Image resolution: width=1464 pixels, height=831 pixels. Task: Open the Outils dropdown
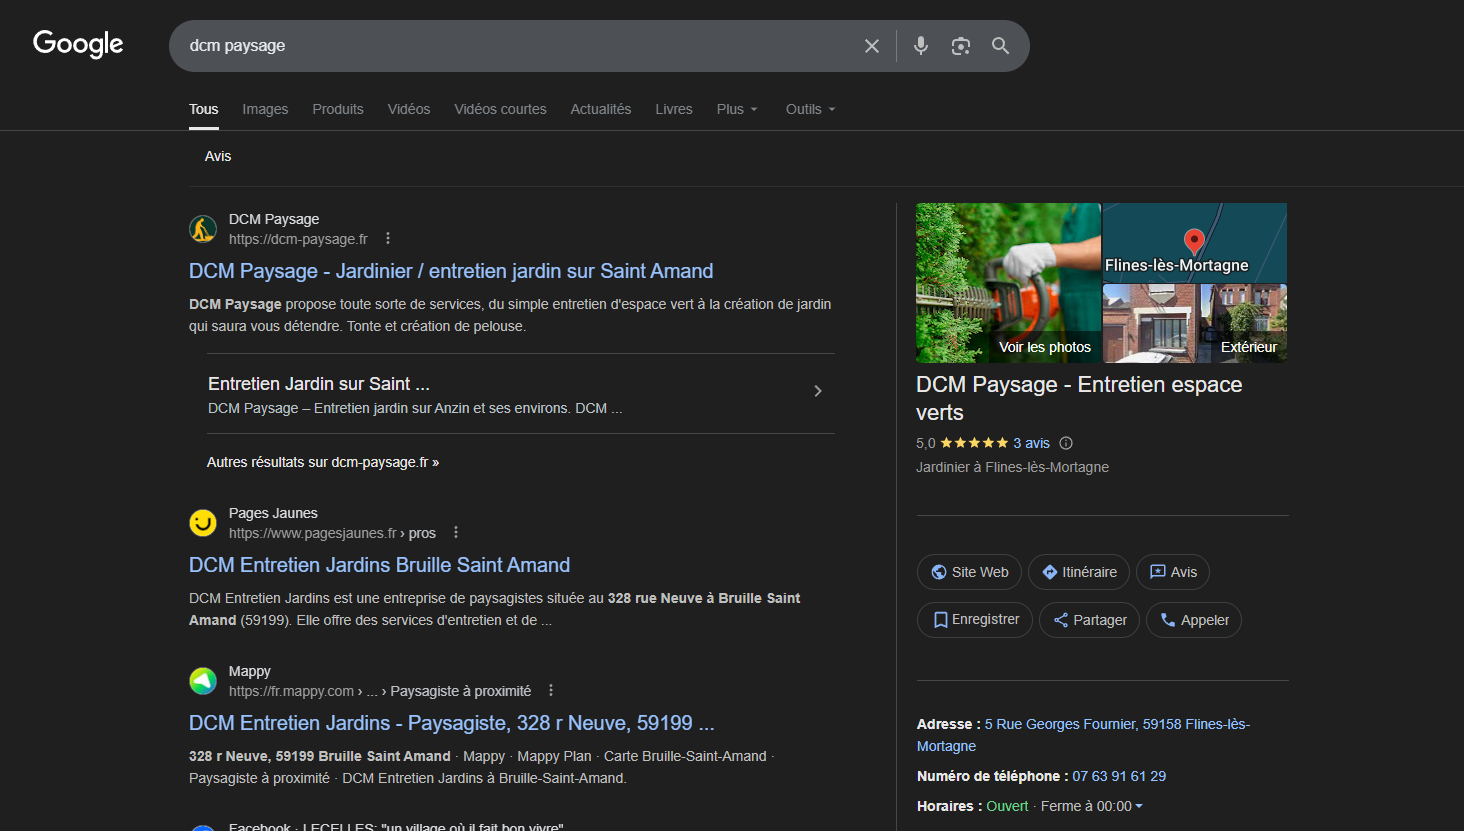click(x=810, y=109)
